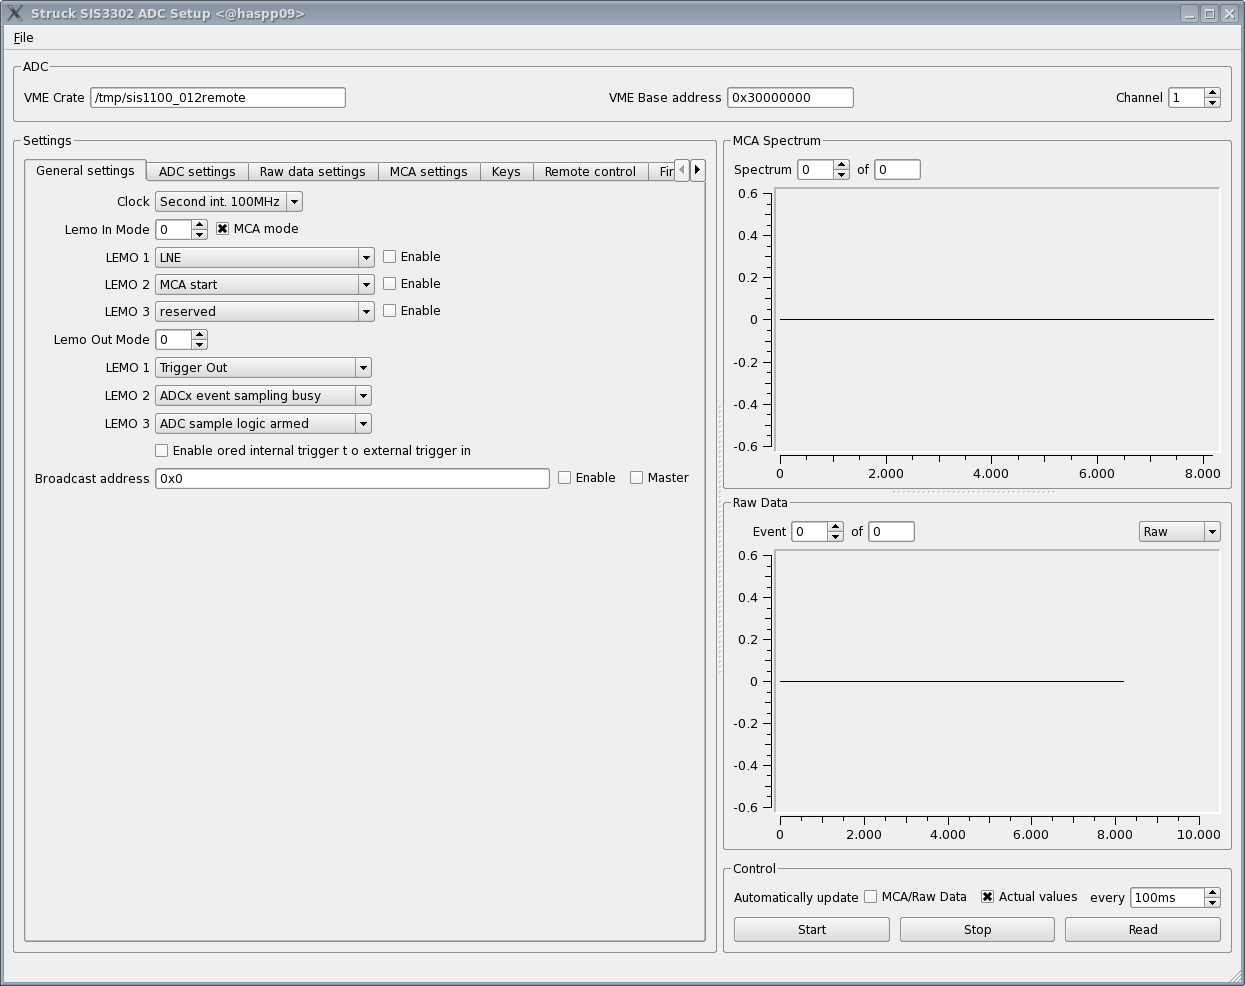Decrease update interval 100ms spinner

(1212, 902)
